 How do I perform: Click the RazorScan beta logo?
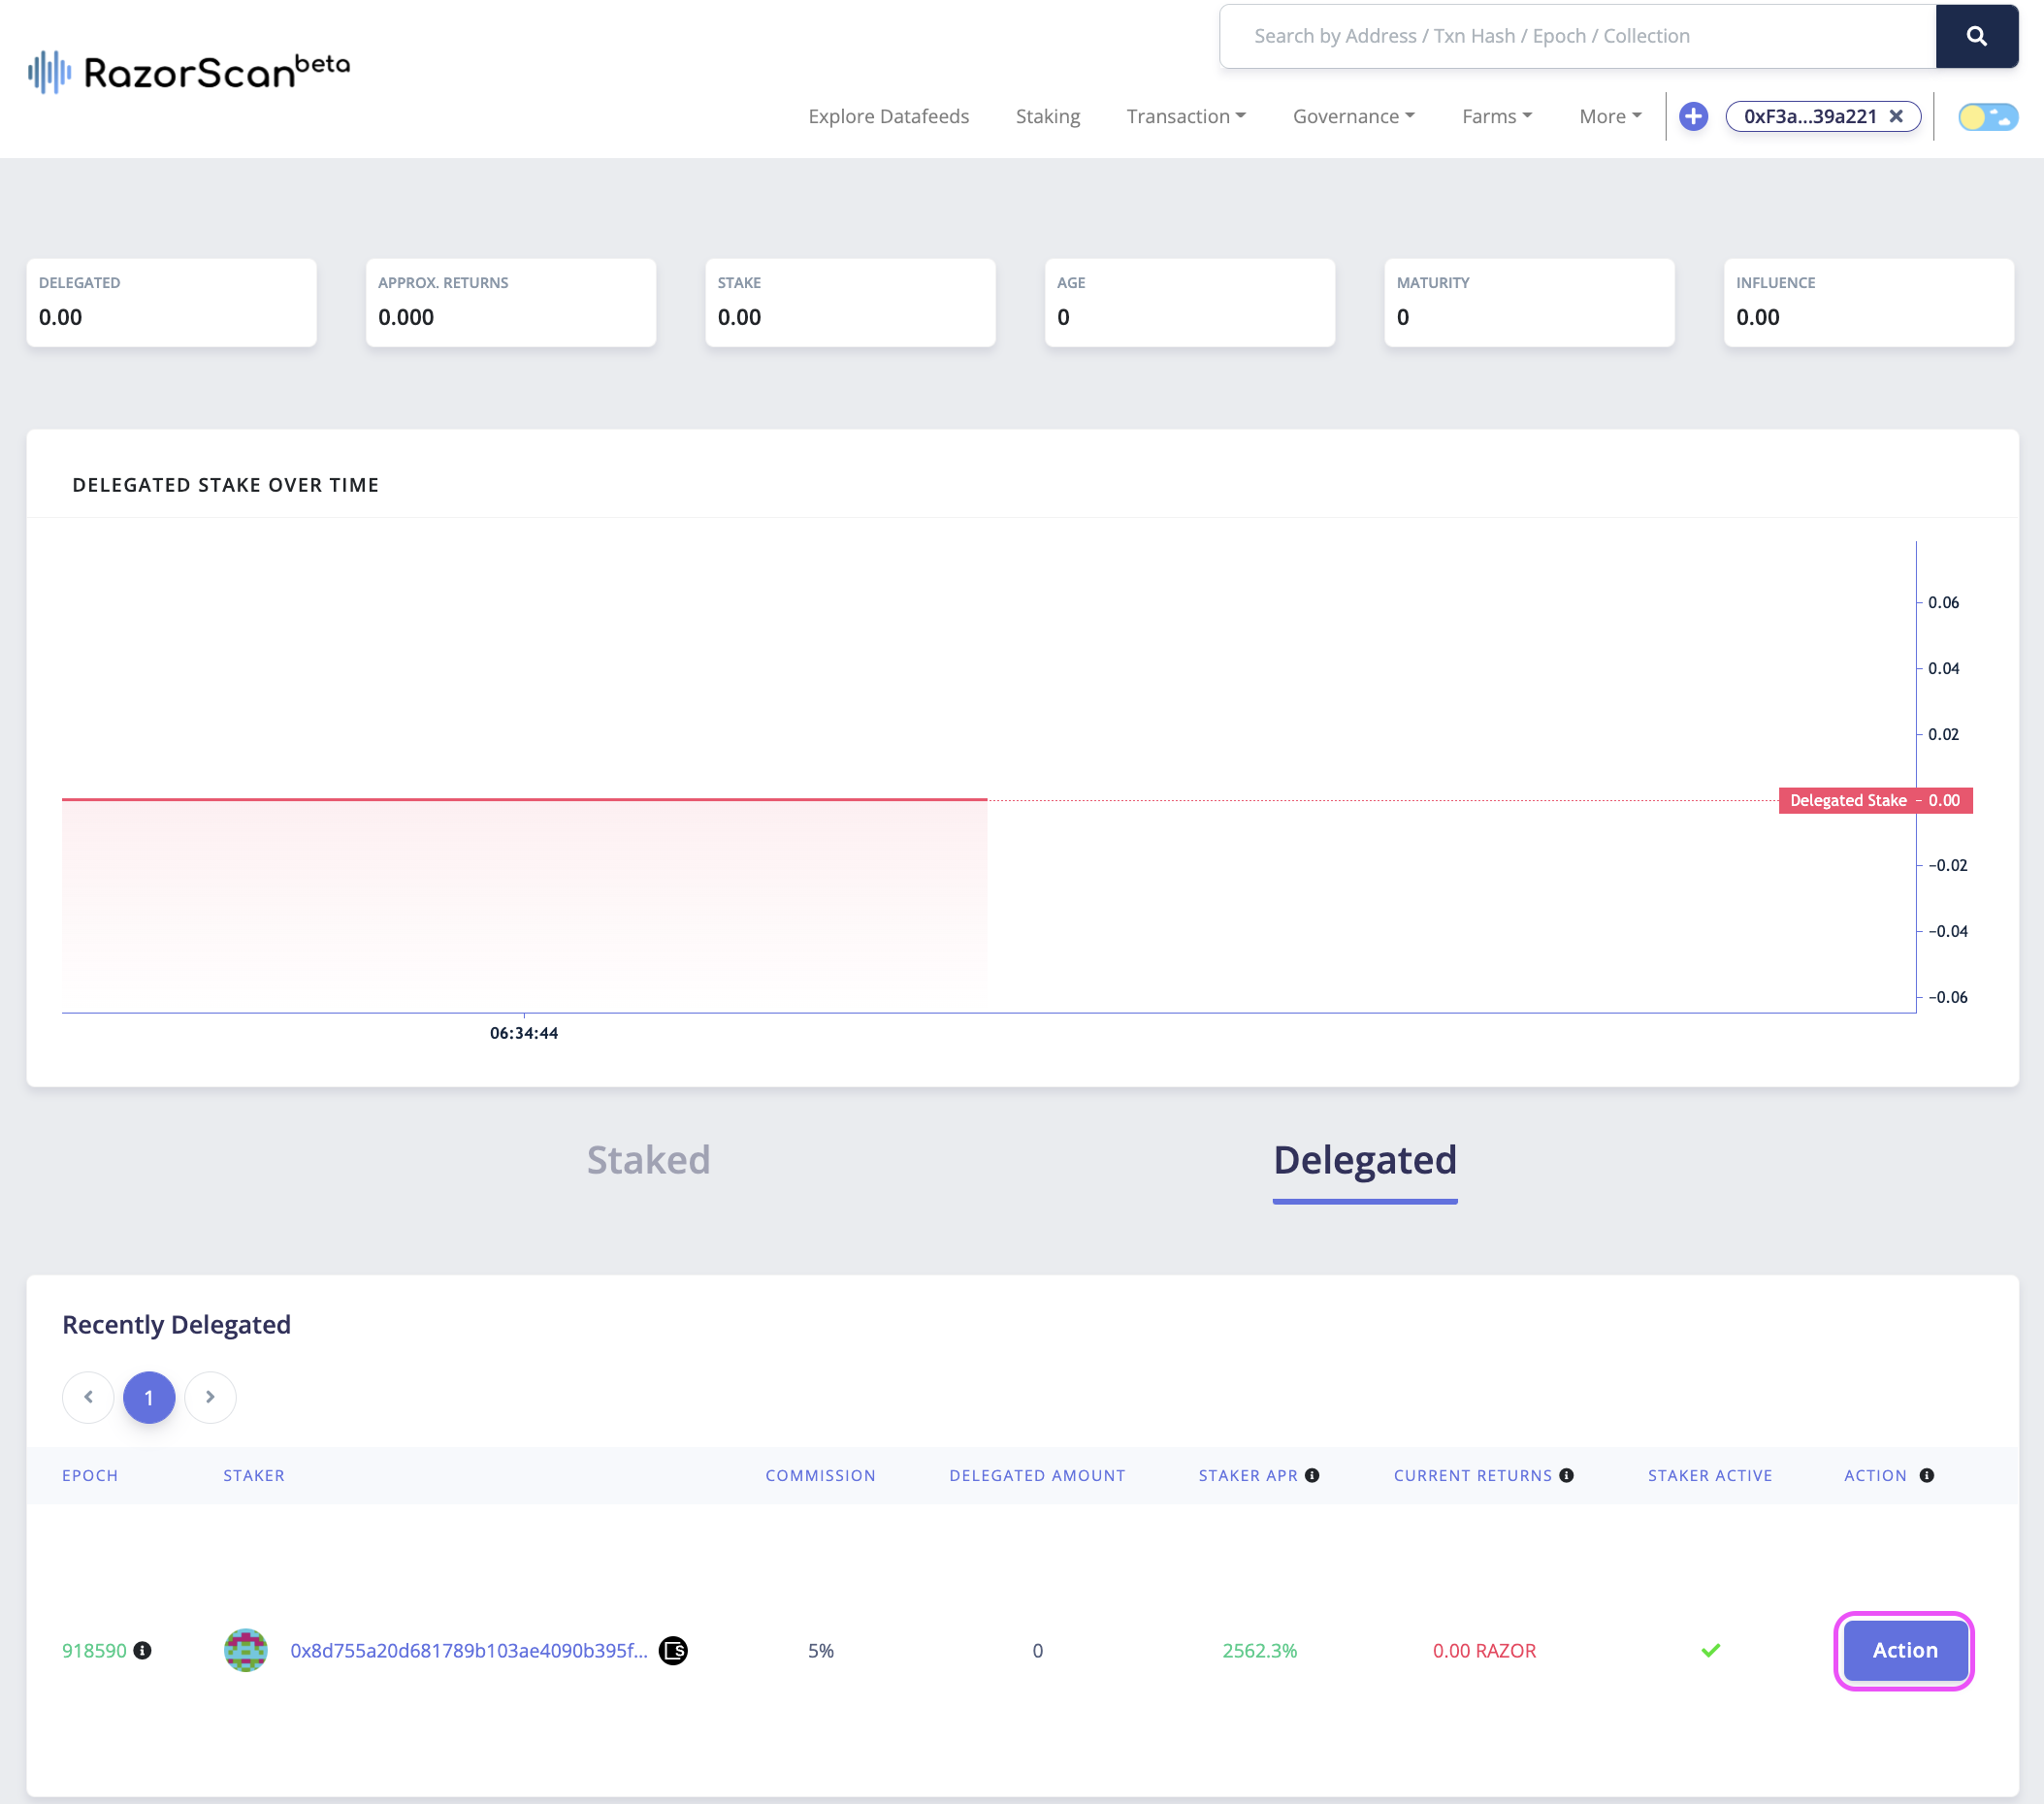[x=187, y=70]
